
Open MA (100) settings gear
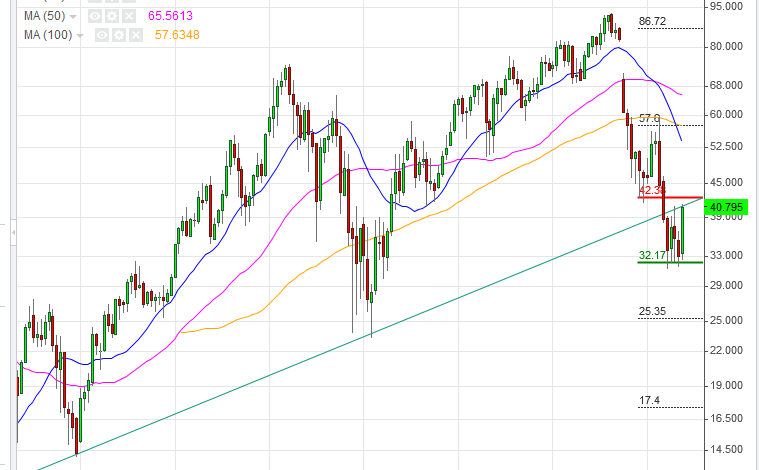click(116, 35)
